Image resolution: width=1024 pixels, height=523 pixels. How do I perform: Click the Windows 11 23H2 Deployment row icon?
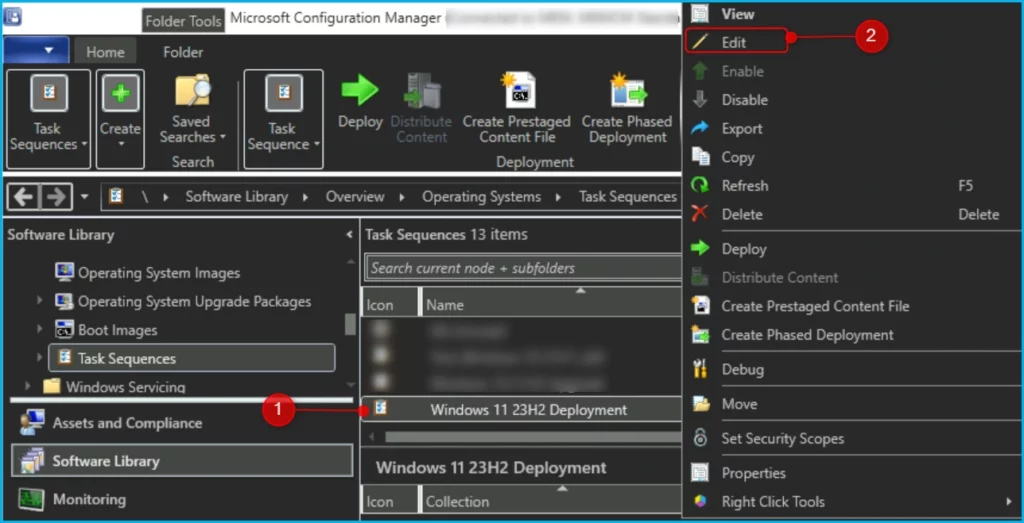[380, 409]
